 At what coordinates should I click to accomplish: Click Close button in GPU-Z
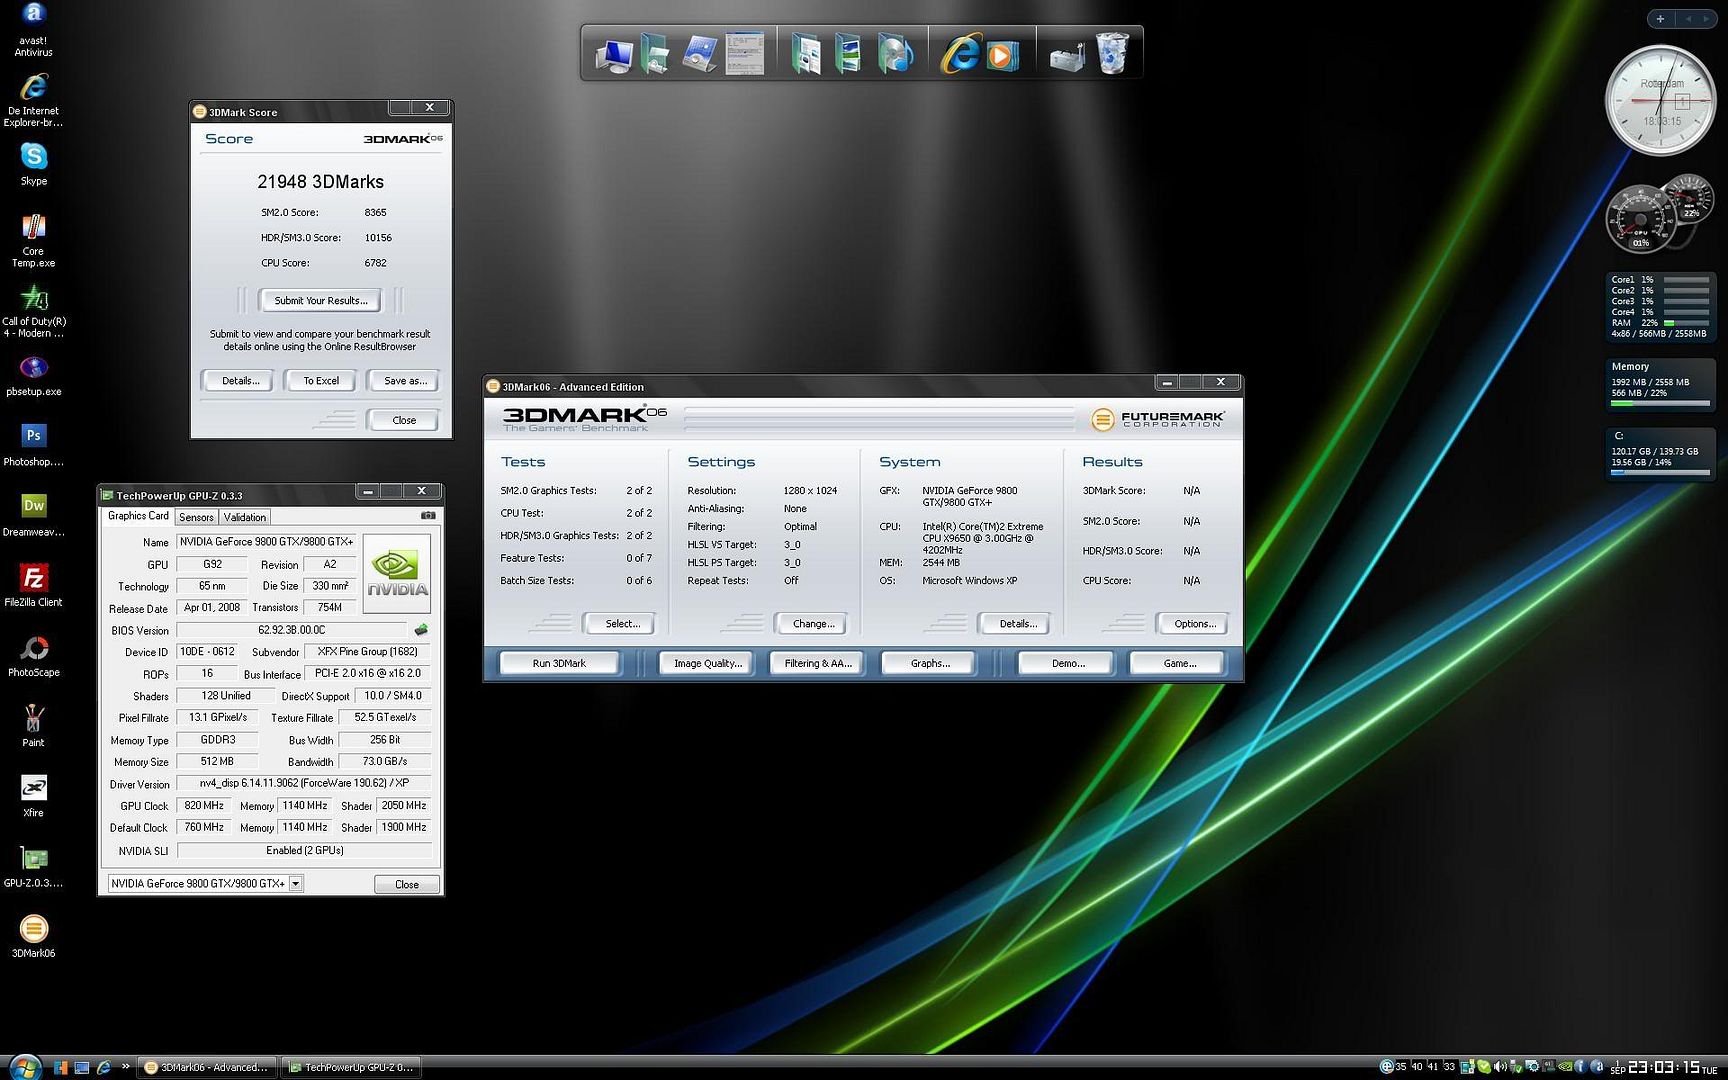coord(406,884)
